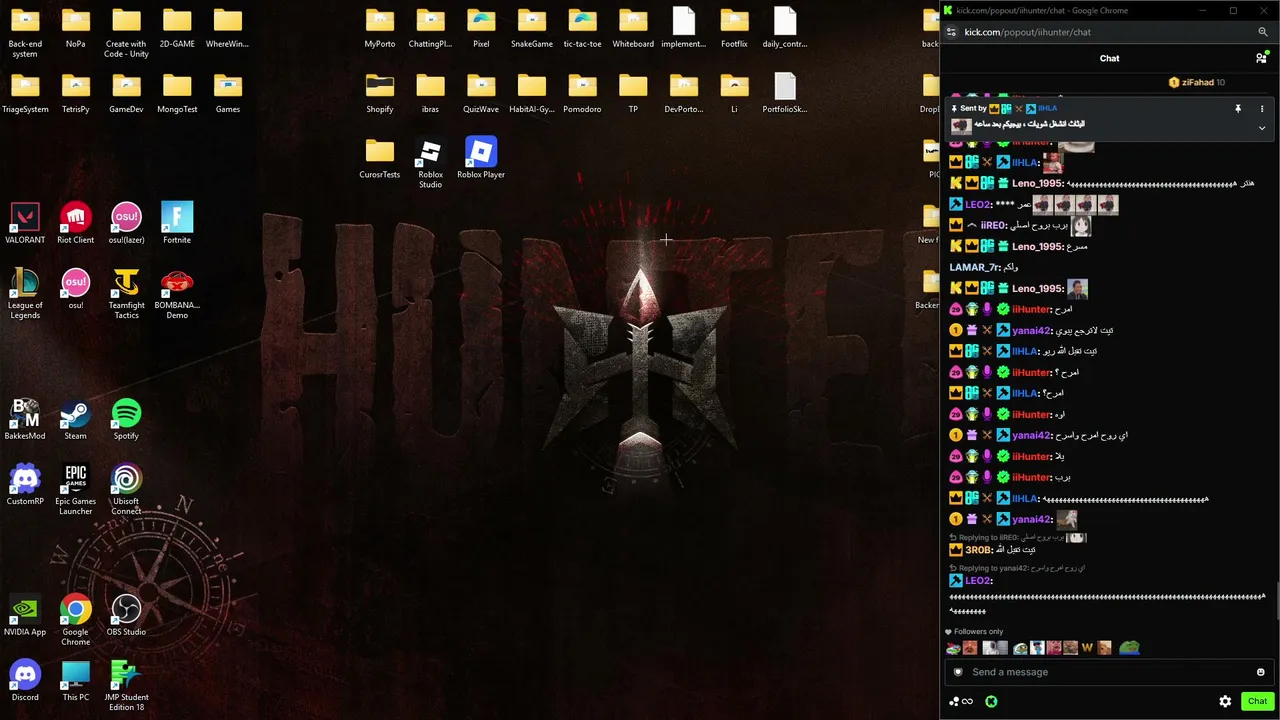Select the OBS Studio desktop icon
Image resolution: width=1280 pixels, height=720 pixels.
coord(126,616)
